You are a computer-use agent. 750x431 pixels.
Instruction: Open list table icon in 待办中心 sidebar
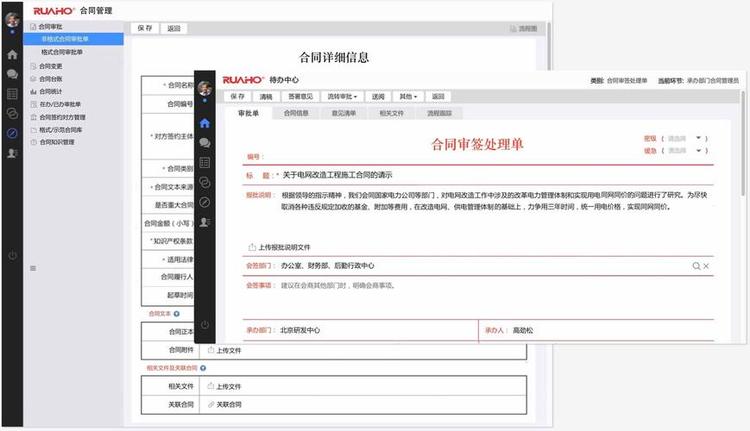pos(205,163)
